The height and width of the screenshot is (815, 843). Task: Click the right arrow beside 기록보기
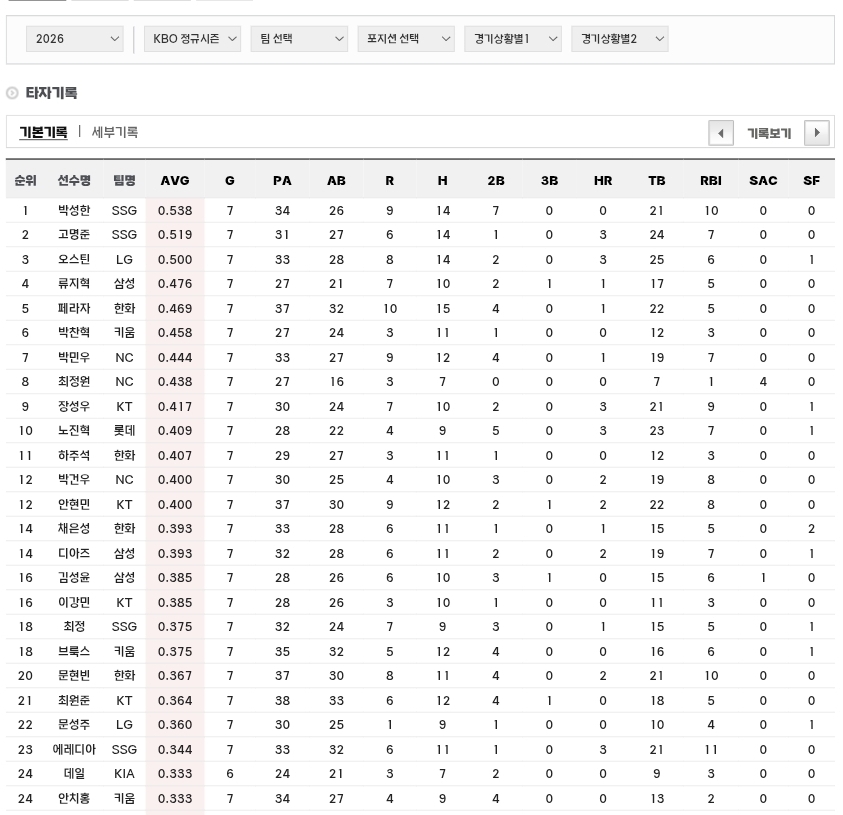click(x=817, y=133)
